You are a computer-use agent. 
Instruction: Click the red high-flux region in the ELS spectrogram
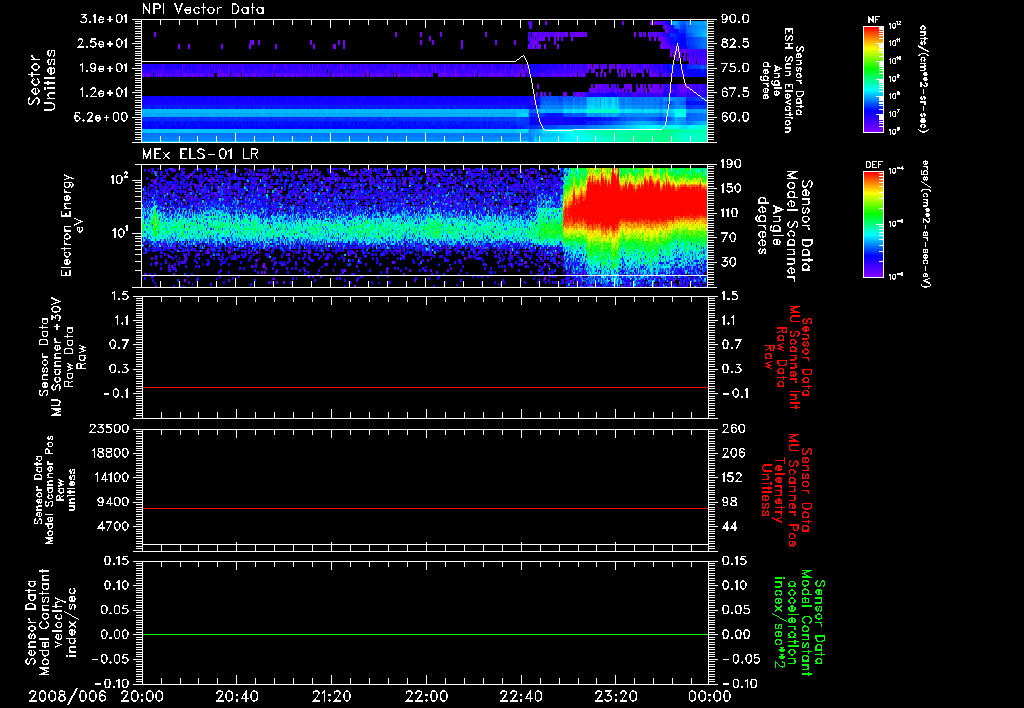[630, 205]
